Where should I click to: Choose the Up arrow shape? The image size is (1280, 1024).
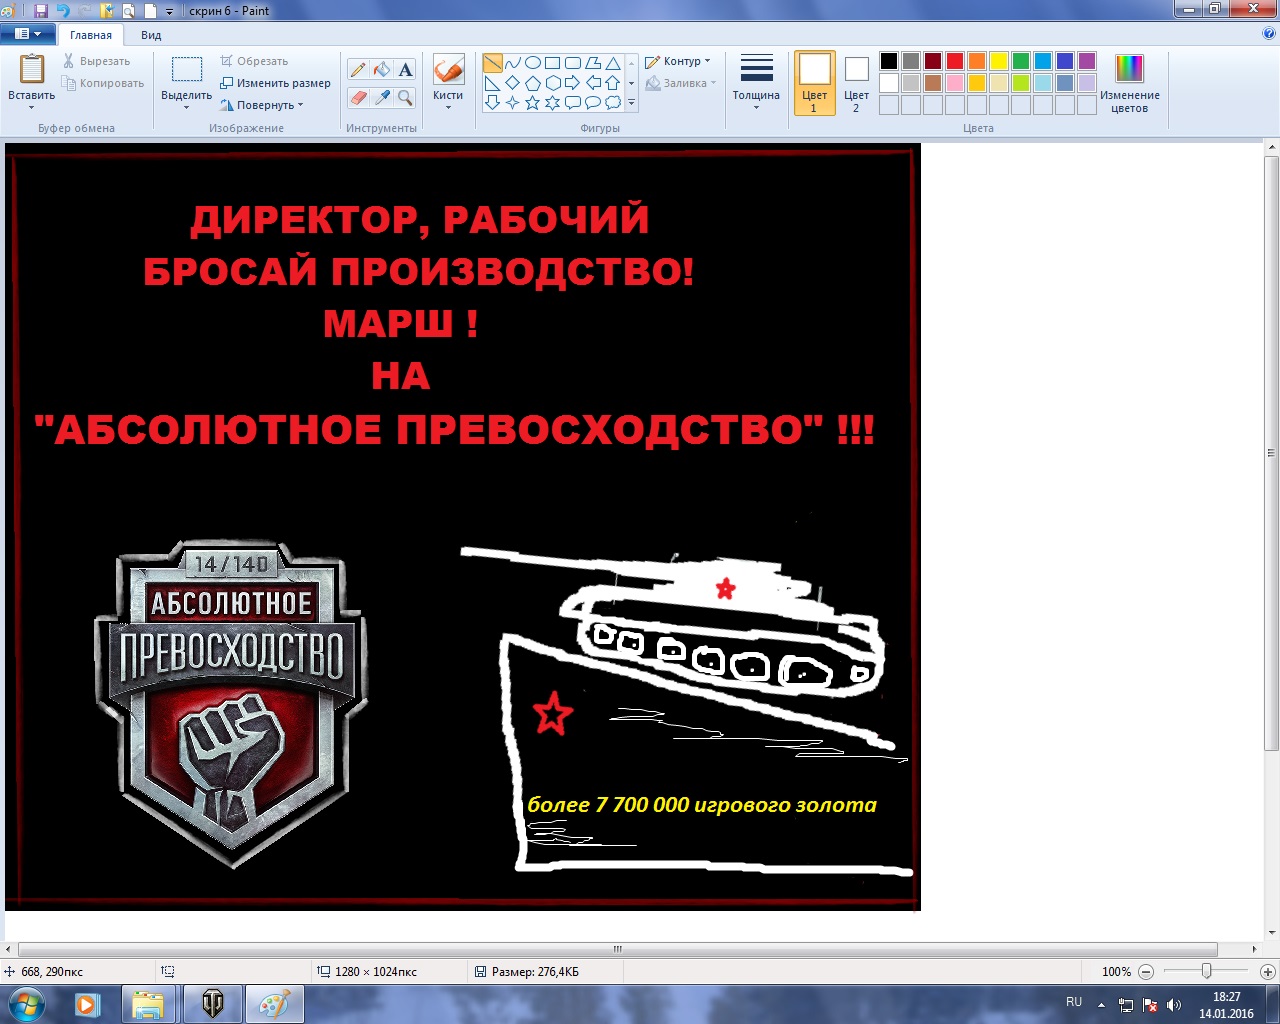pos(612,83)
